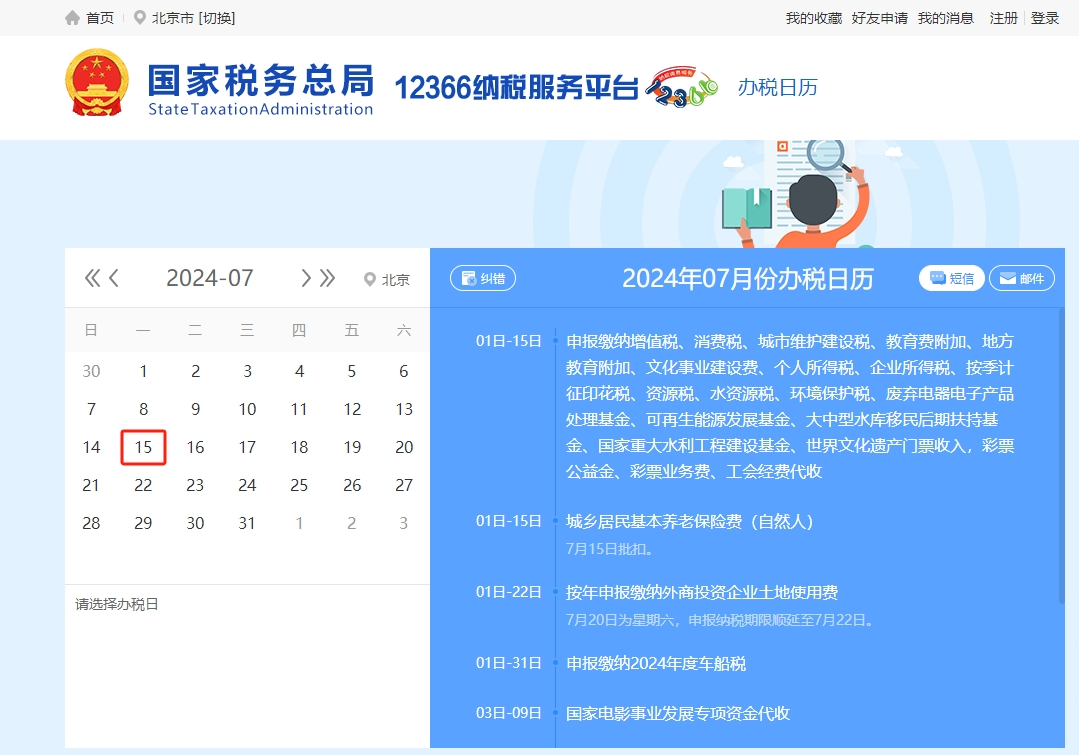Open the 2024-07 month selector

[210, 278]
